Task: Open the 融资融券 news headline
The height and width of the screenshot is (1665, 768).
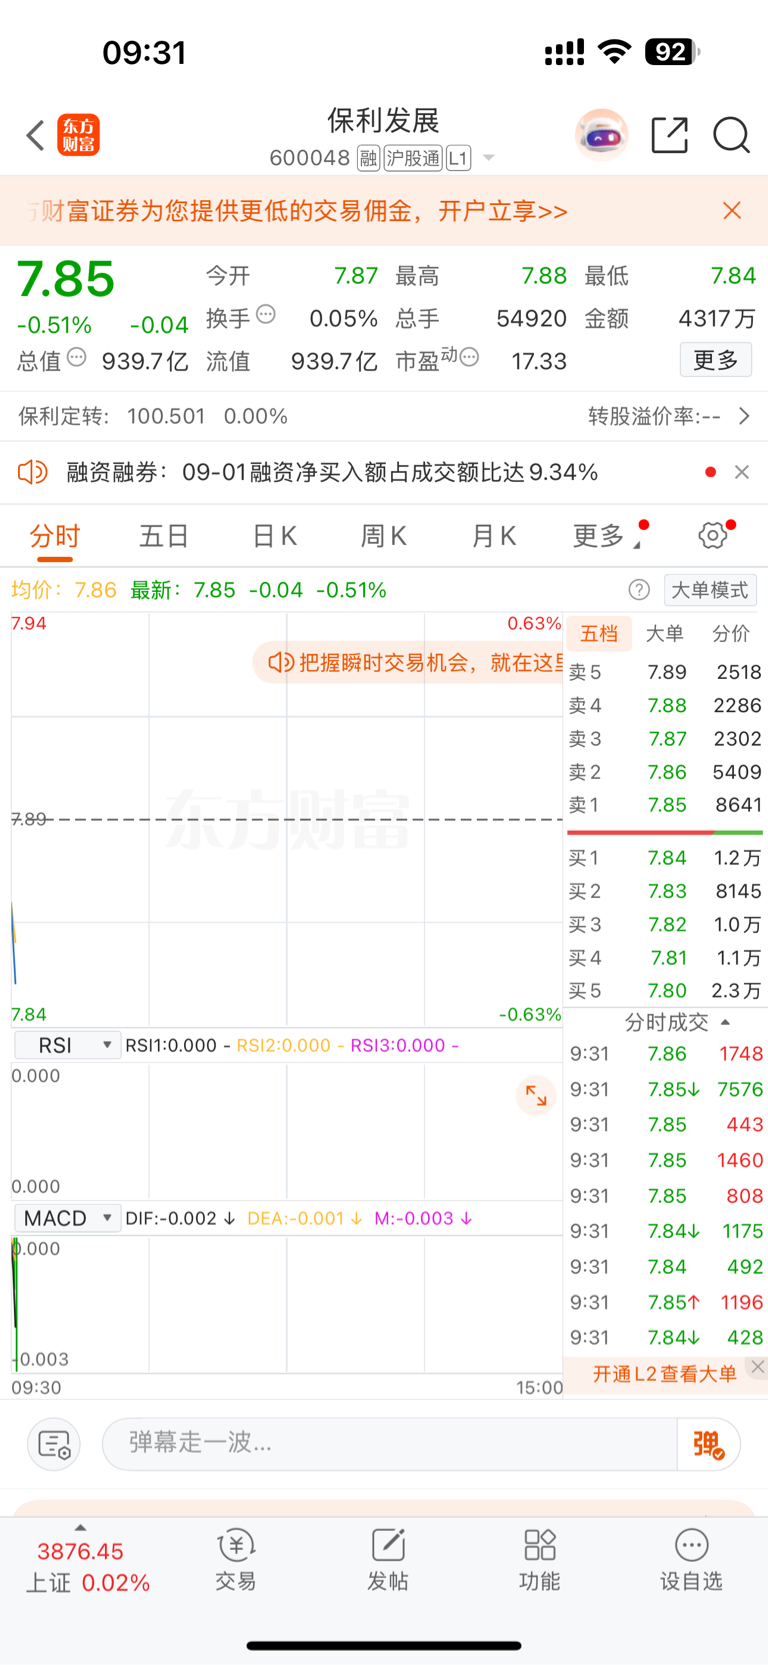Action: coord(332,472)
